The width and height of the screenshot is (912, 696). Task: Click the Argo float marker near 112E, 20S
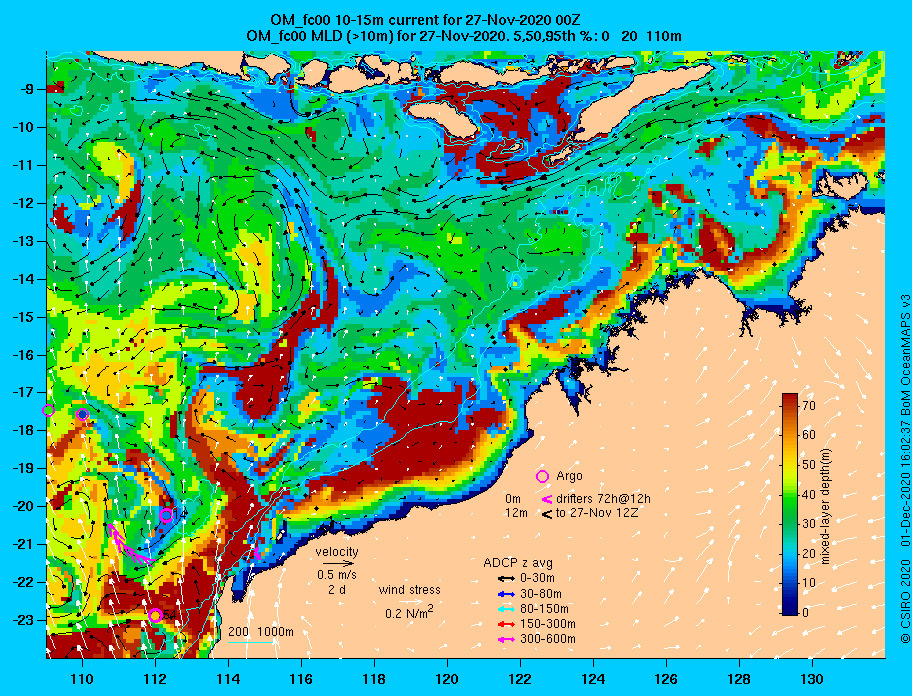pos(166,515)
